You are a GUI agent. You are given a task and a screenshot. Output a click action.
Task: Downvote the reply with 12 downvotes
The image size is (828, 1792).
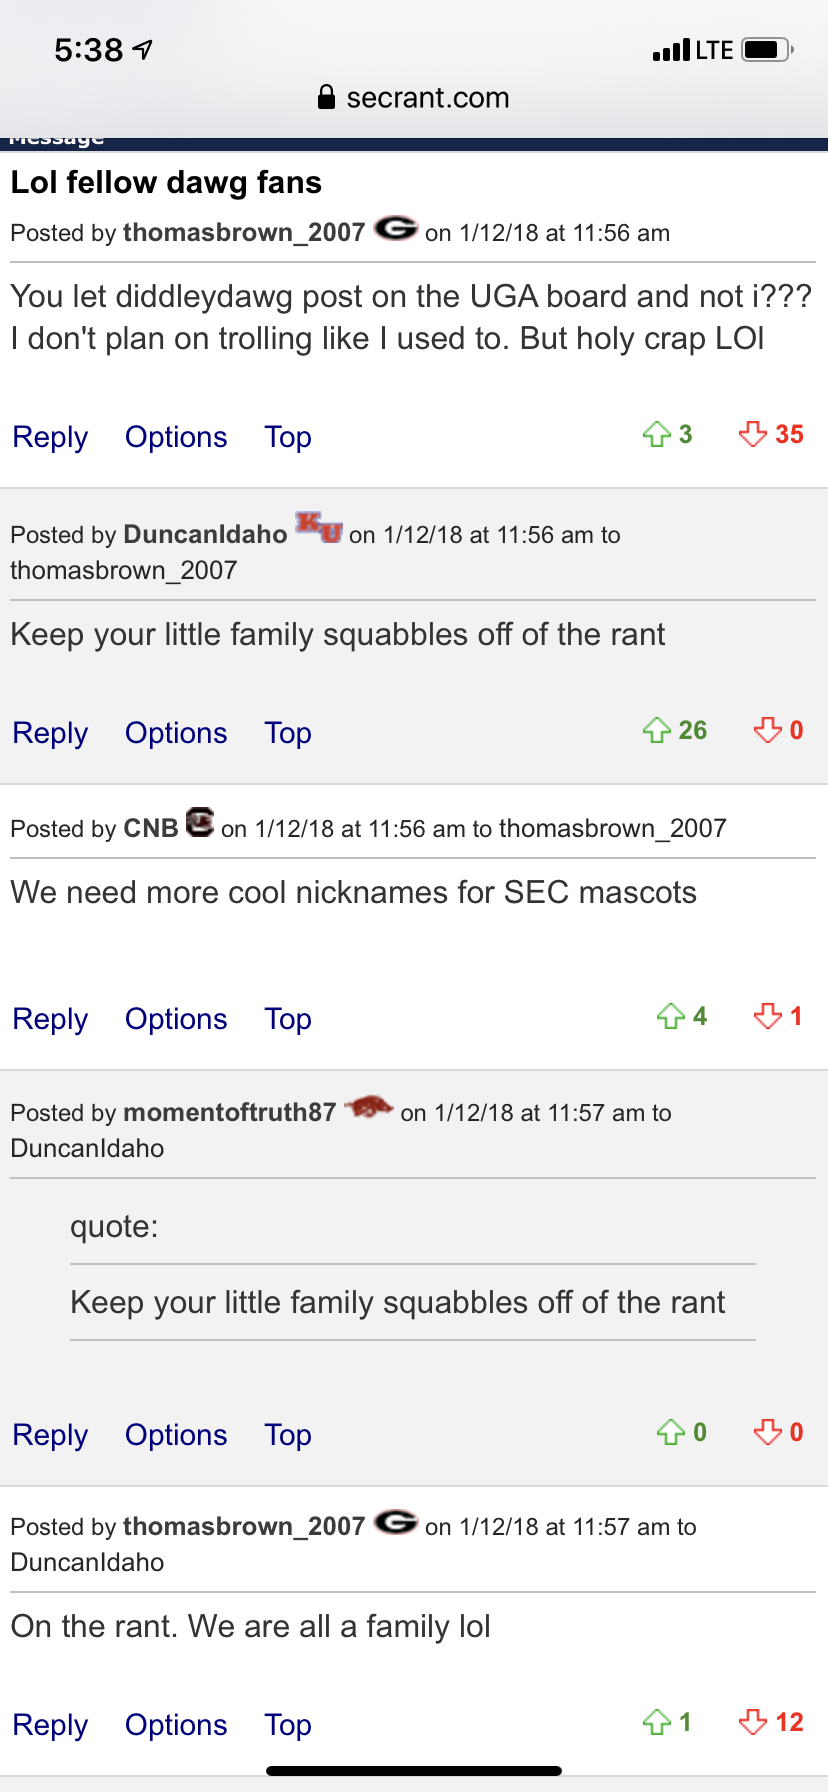752,1723
